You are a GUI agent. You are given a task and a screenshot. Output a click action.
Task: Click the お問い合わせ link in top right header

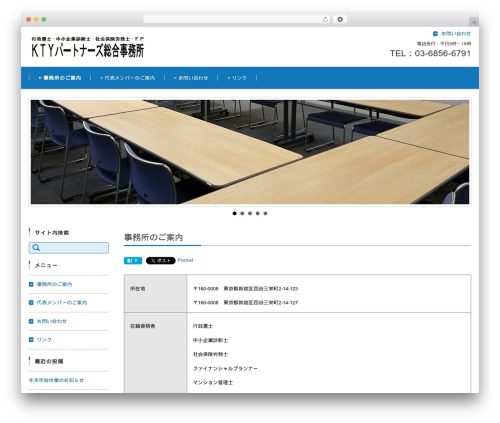pos(456,34)
